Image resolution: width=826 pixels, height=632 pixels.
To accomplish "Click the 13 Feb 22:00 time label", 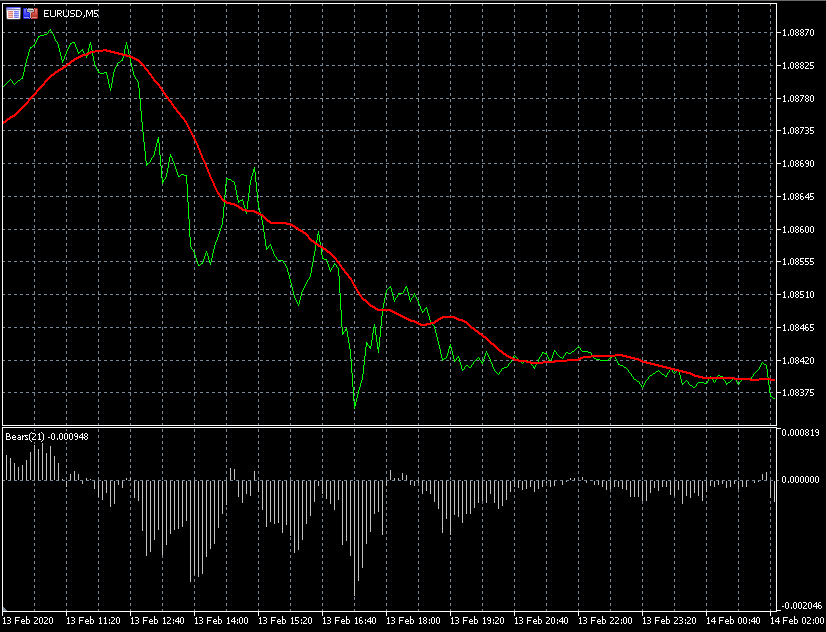I will click(605, 621).
